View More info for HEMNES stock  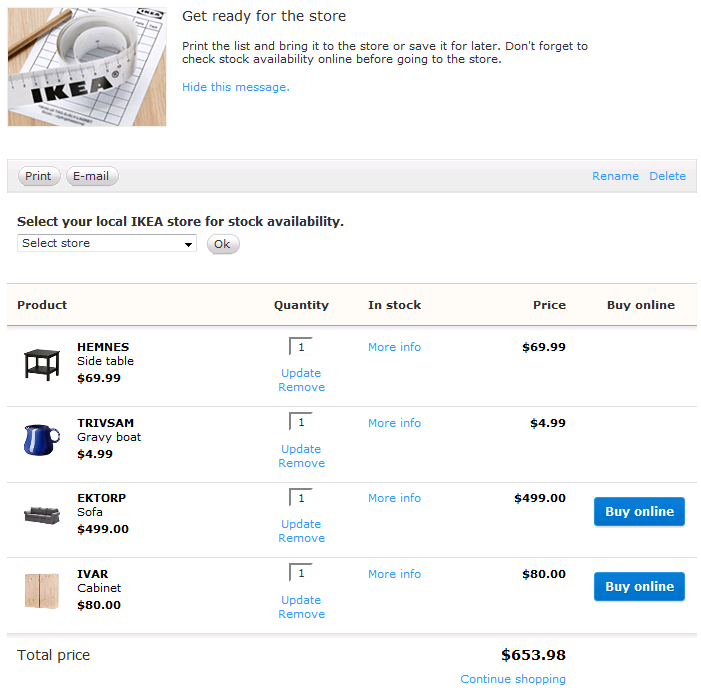[394, 347]
